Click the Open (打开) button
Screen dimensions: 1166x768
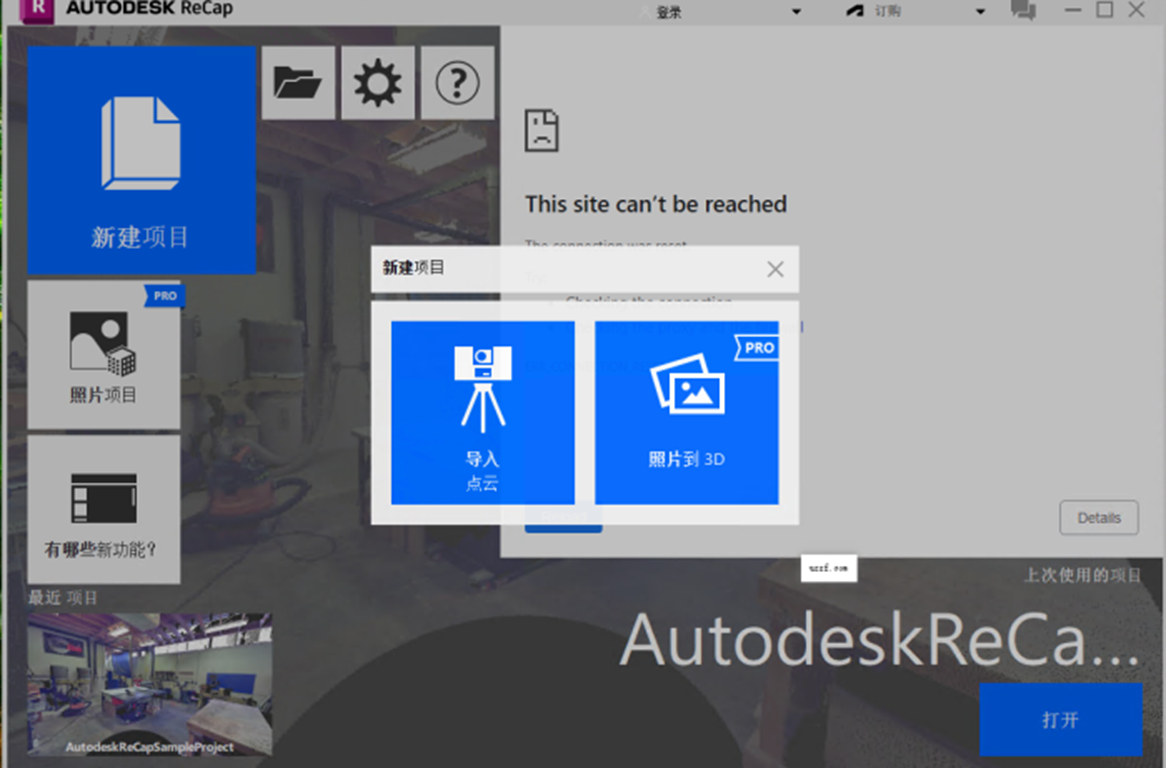click(1060, 719)
